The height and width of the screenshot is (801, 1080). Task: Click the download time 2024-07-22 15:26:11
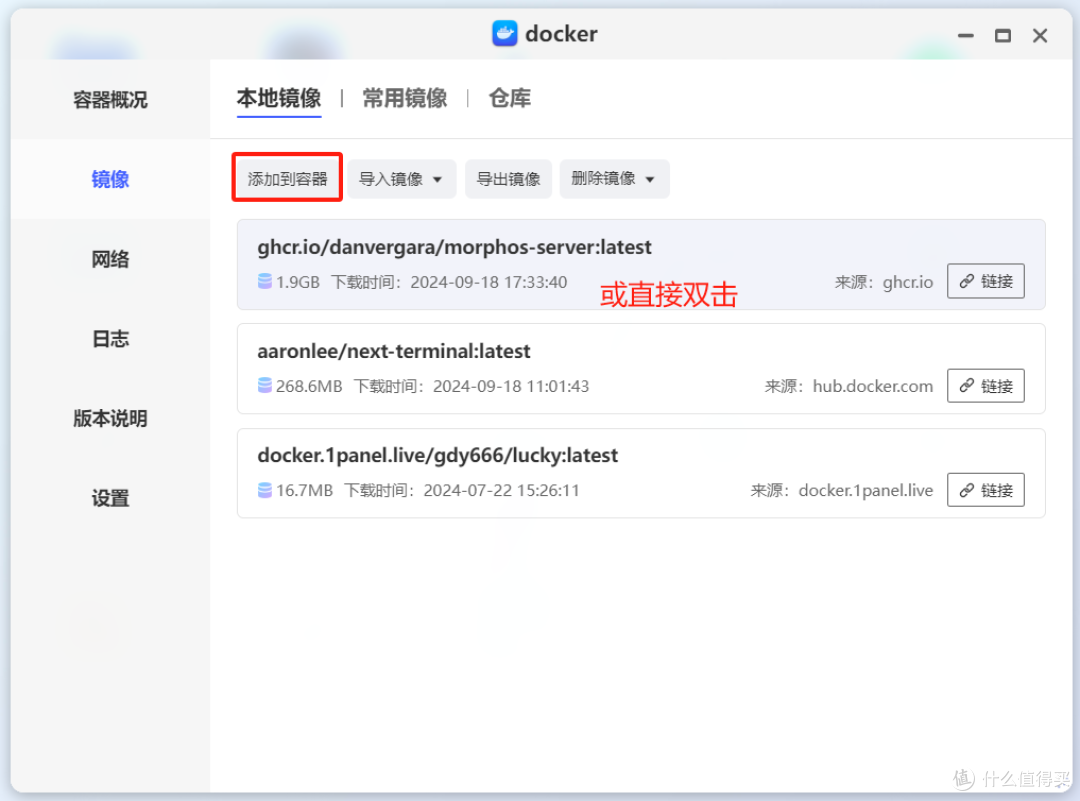(501, 490)
